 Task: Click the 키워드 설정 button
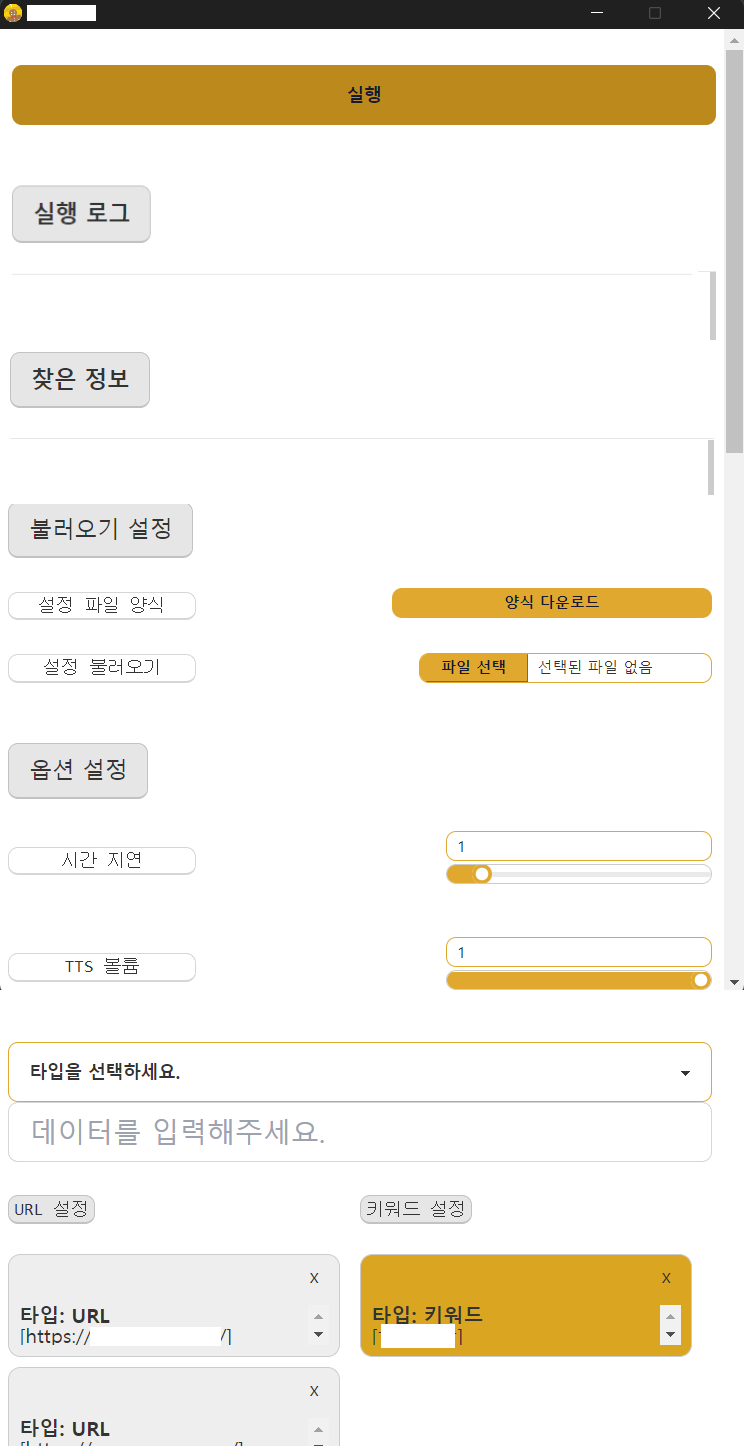click(x=415, y=1209)
